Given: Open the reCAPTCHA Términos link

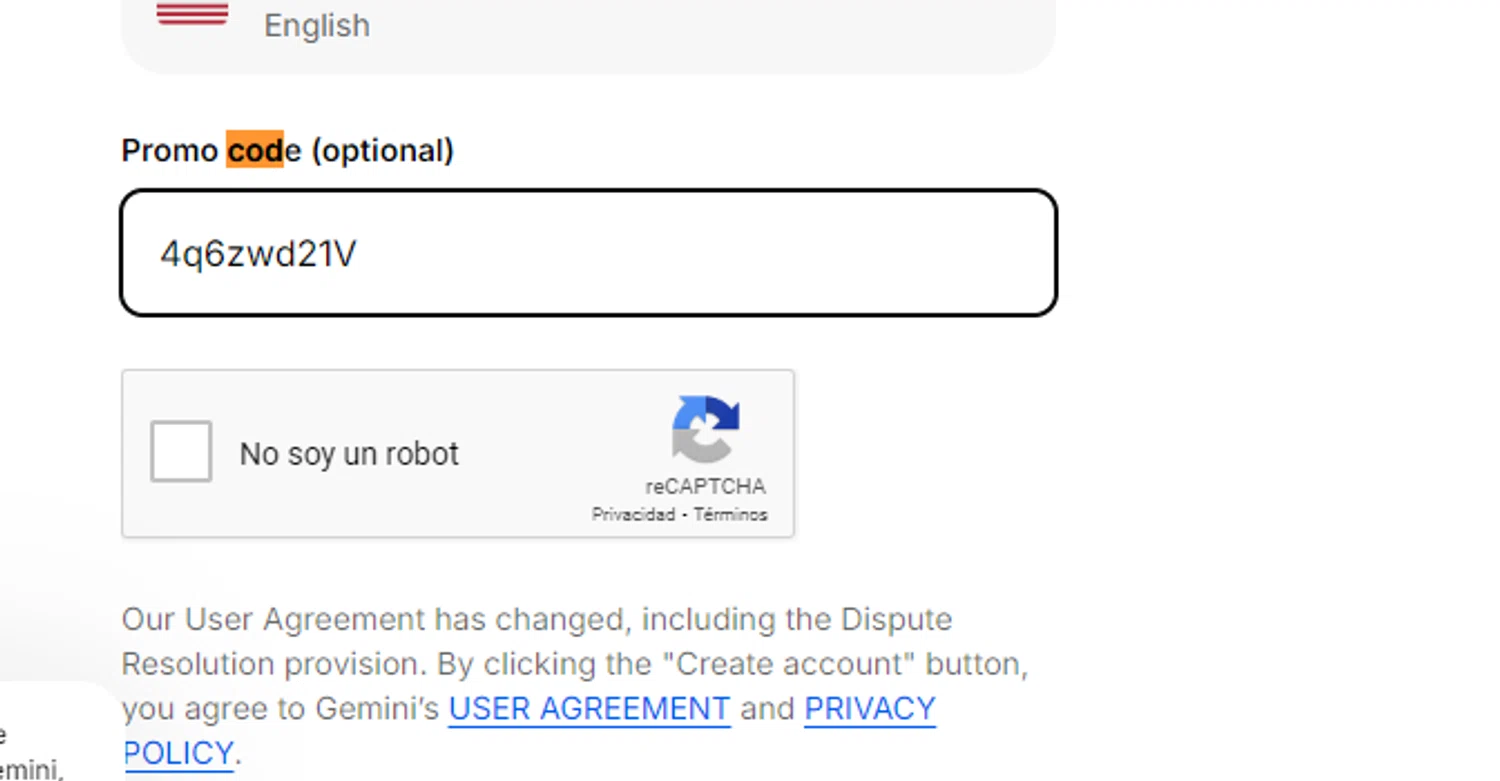Looking at the screenshot, I should pyautogui.click(x=730, y=515).
